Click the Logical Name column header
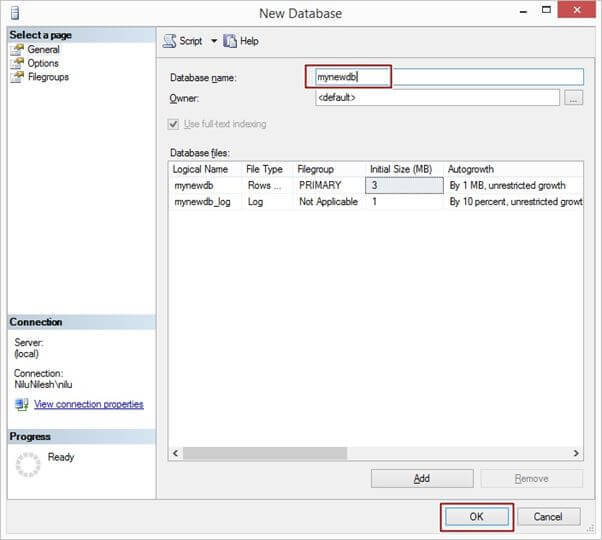The image size is (602, 540). (x=205, y=169)
